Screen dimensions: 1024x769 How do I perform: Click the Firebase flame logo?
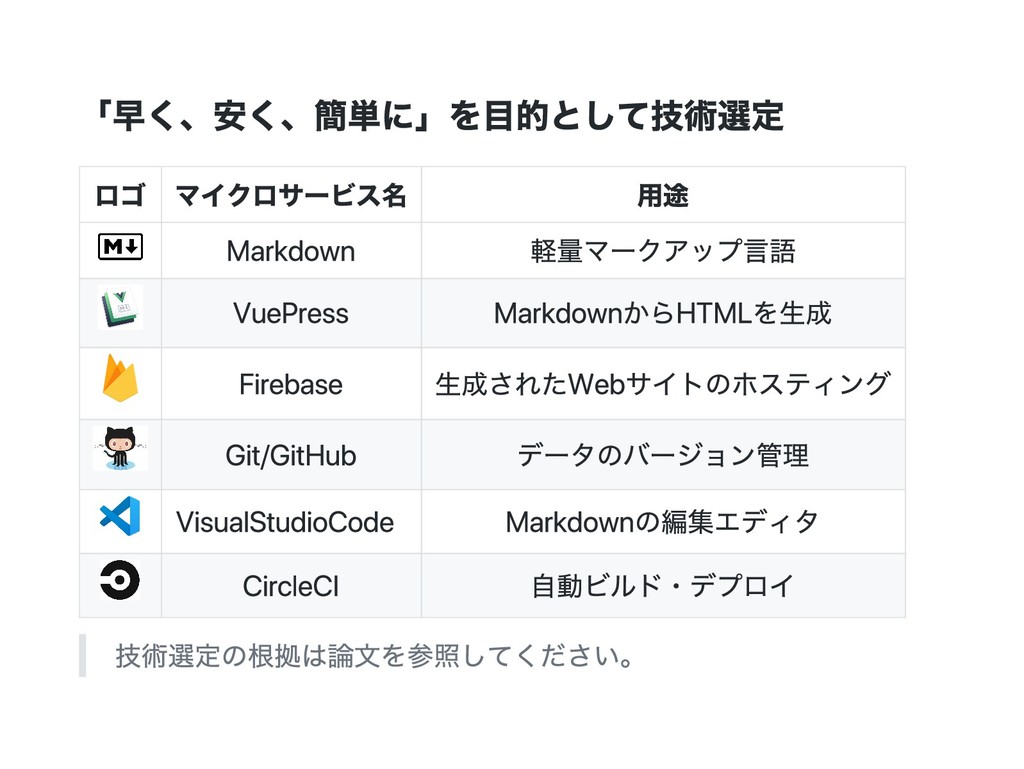point(120,378)
